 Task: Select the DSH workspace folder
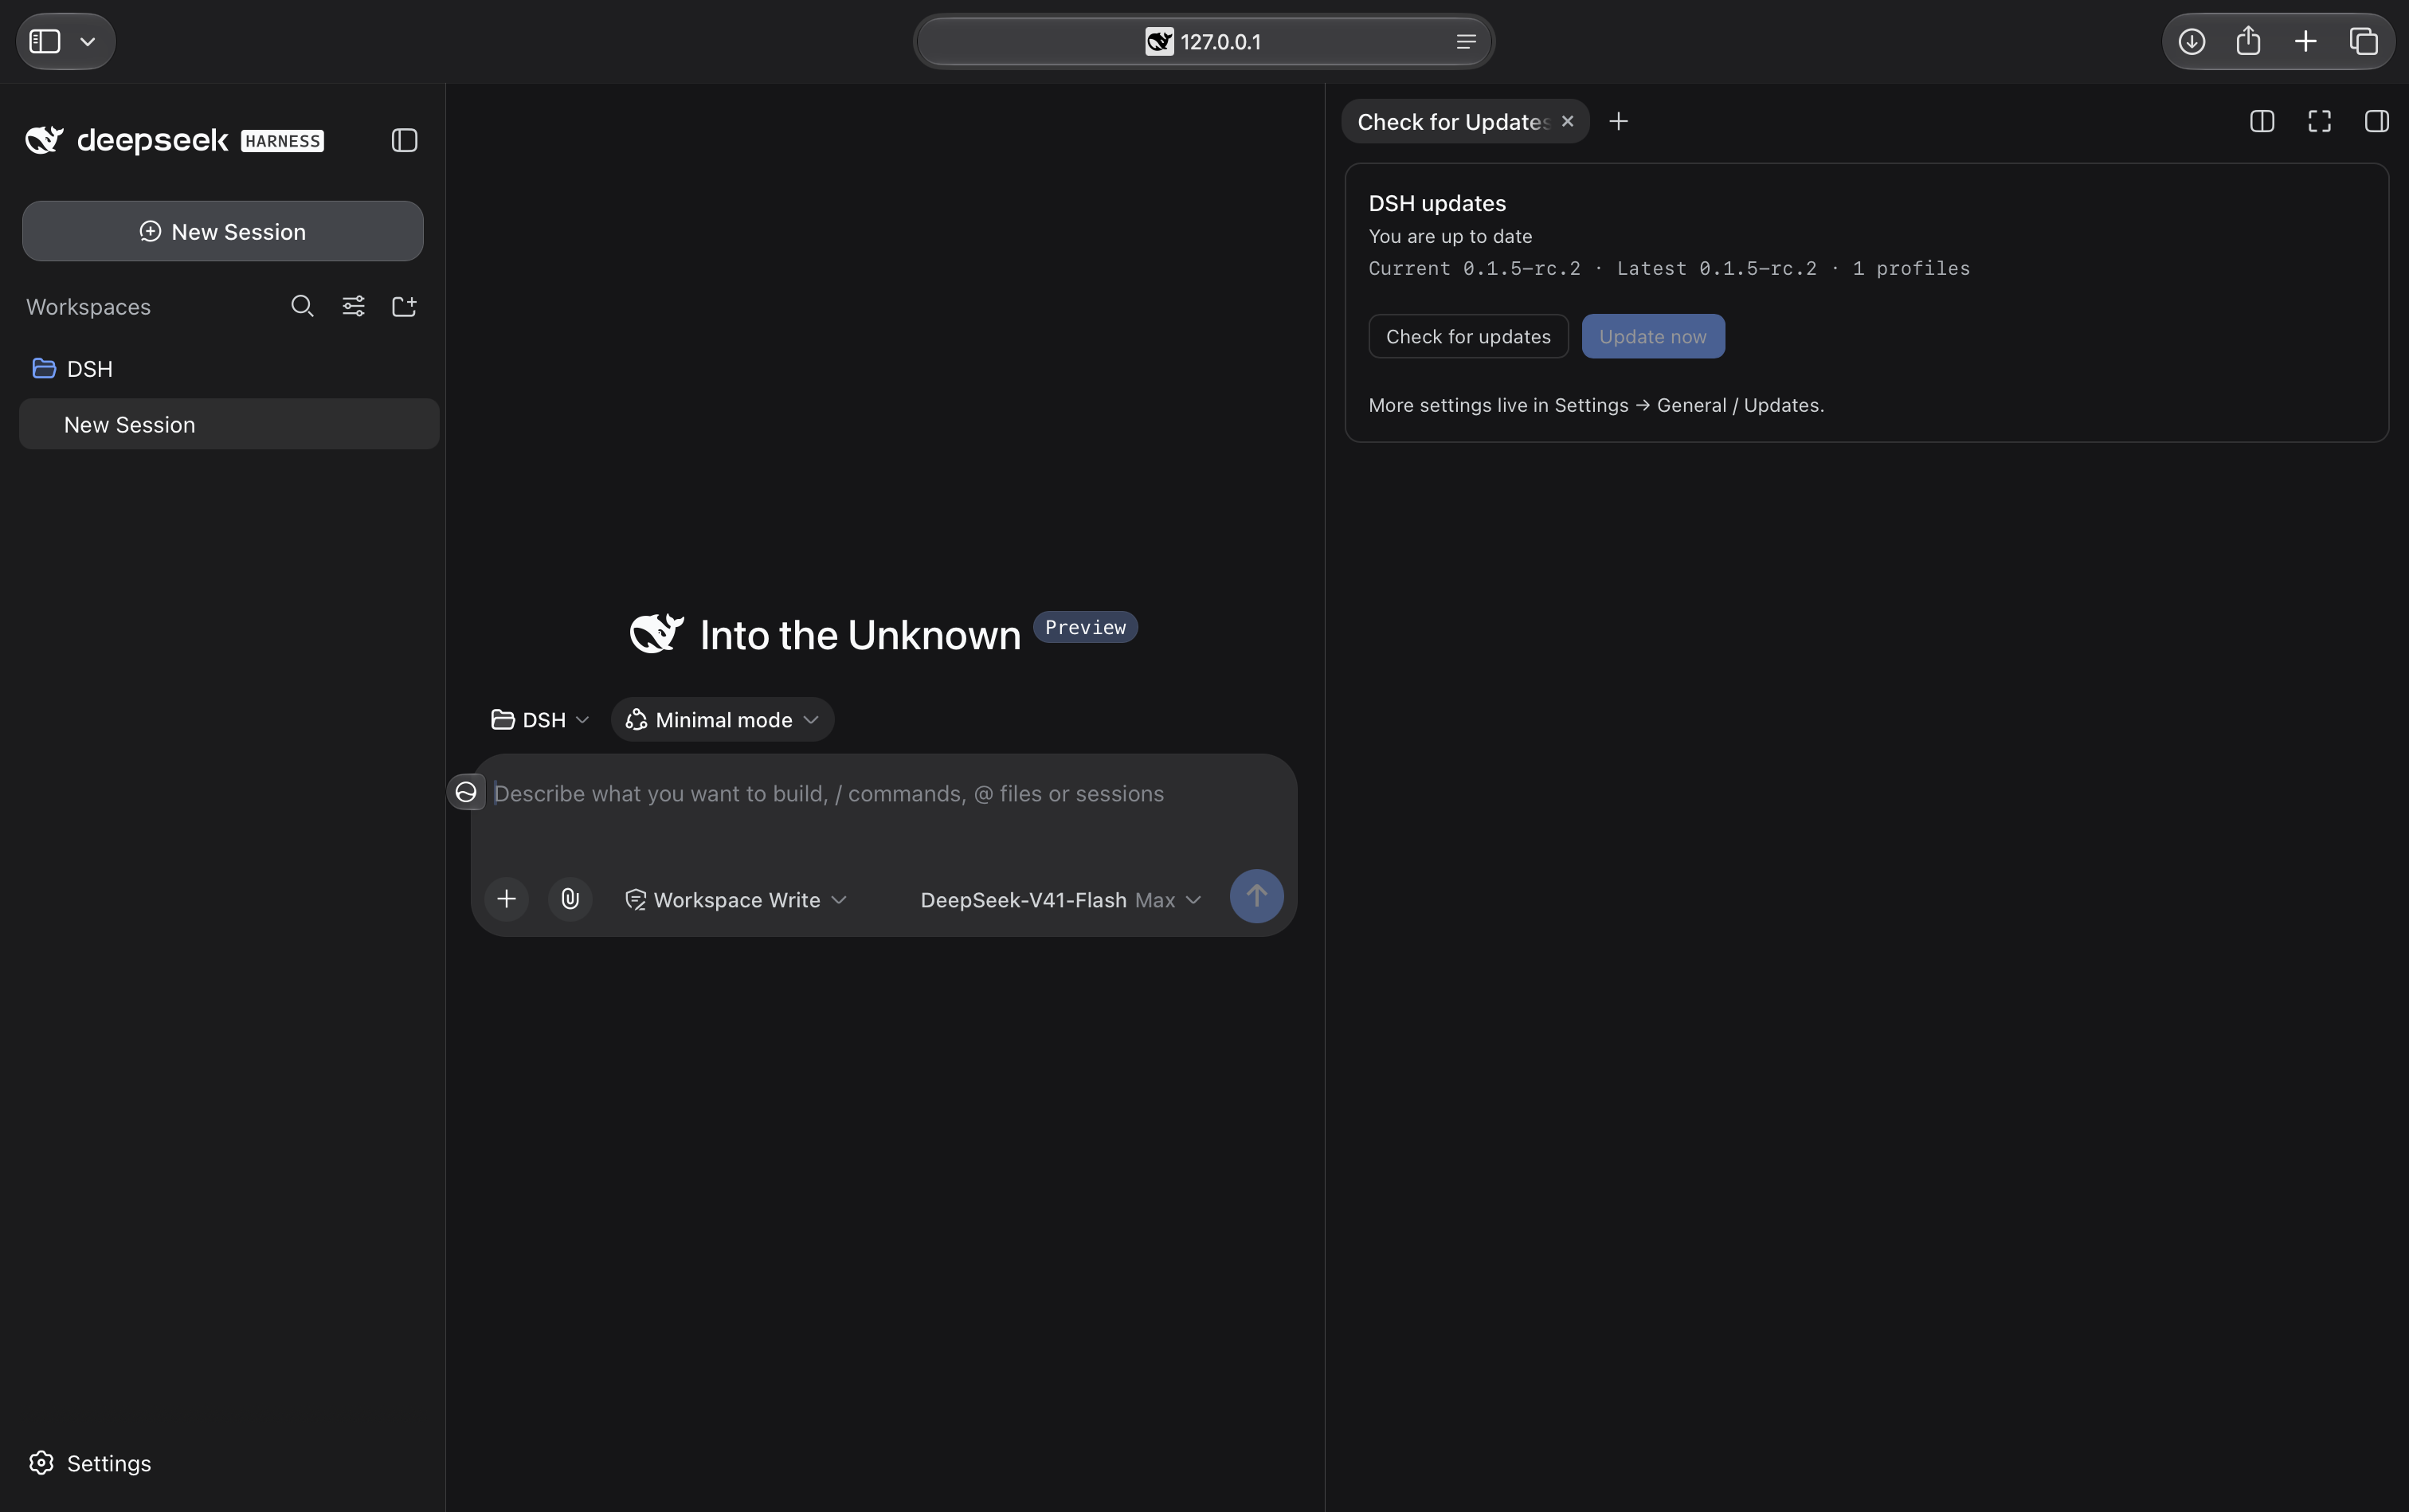(x=229, y=369)
